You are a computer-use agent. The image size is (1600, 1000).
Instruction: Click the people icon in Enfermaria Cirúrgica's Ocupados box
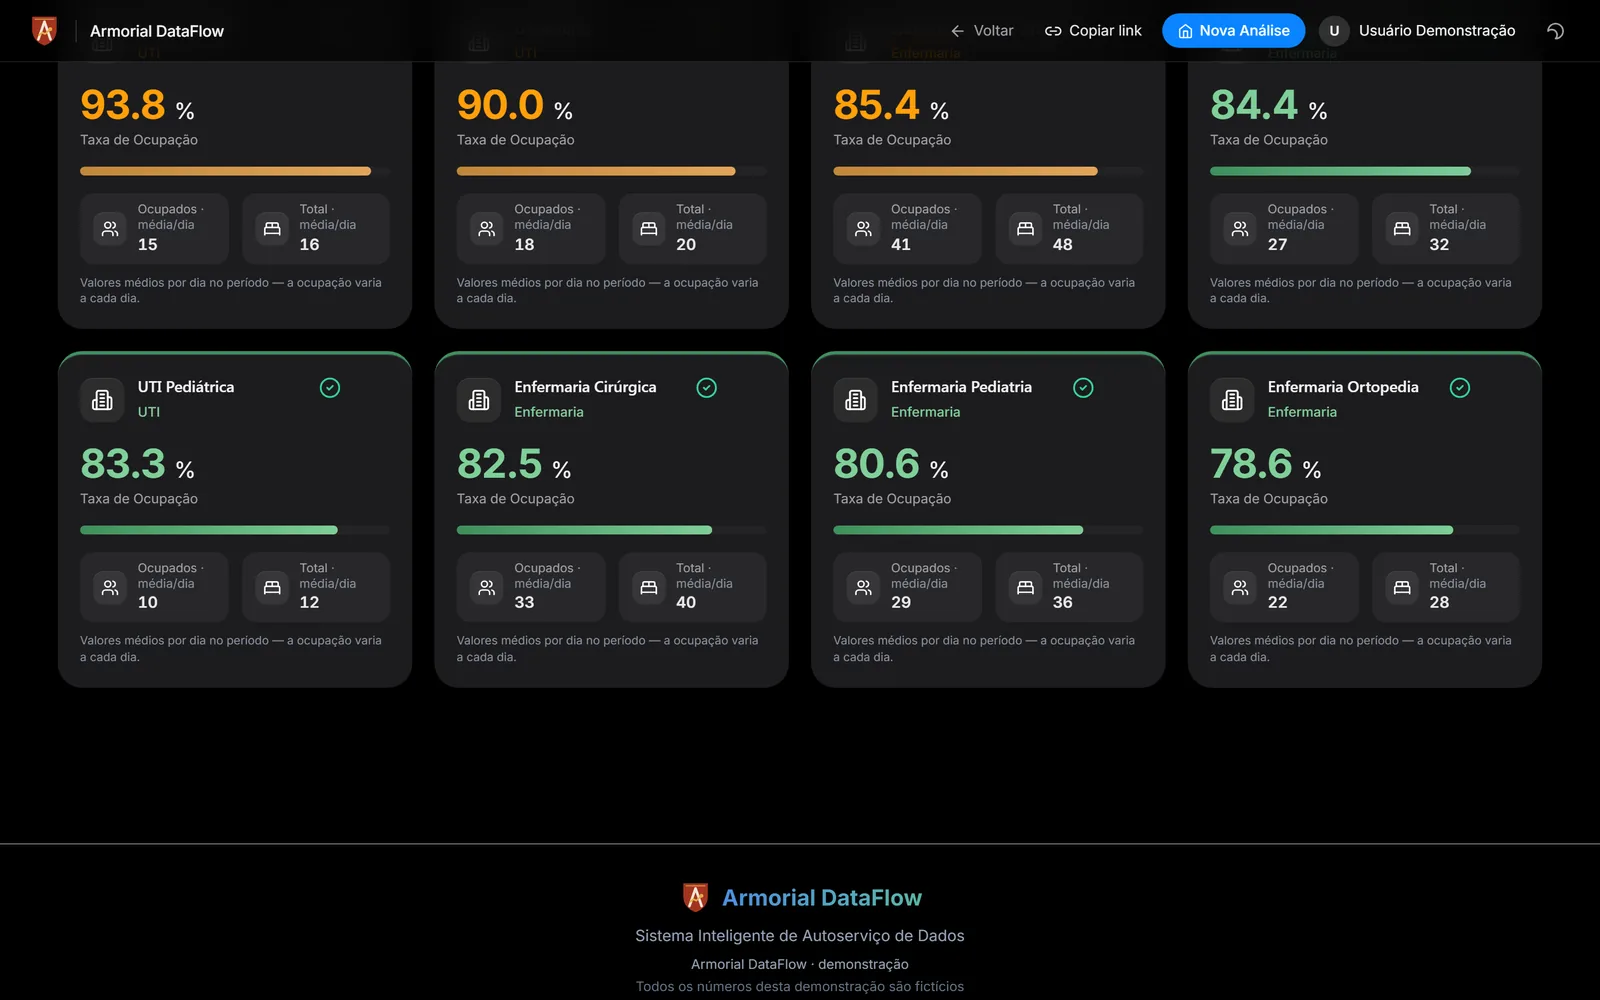click(x=487, y=587)
